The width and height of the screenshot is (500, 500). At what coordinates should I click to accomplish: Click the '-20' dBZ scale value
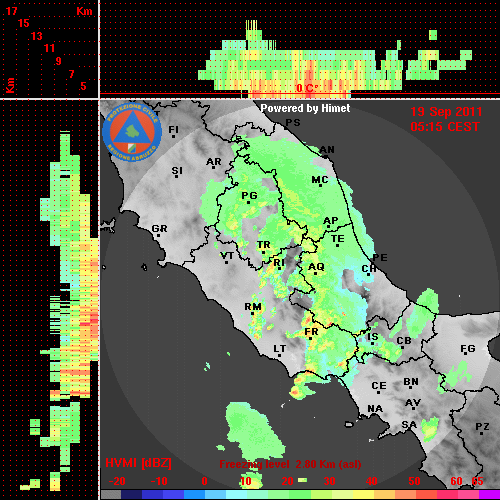tap(117, 481)
